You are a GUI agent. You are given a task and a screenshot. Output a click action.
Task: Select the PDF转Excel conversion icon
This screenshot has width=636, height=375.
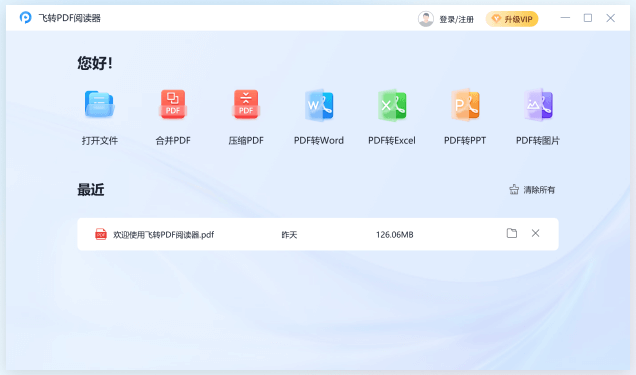pyautogui.click(x=392, y=105)
